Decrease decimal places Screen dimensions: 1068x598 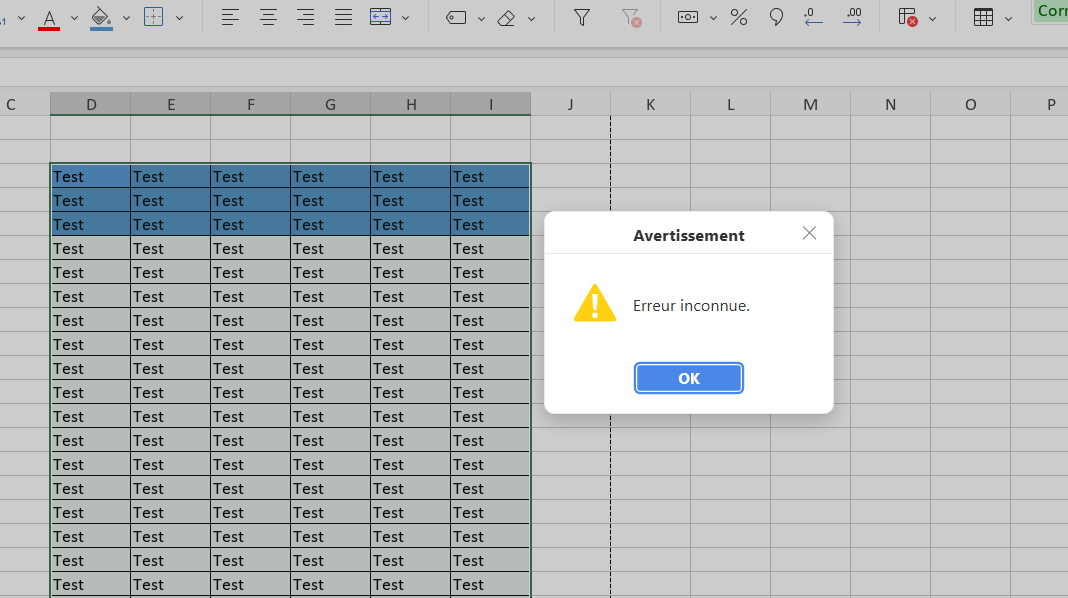click(813, 18)
